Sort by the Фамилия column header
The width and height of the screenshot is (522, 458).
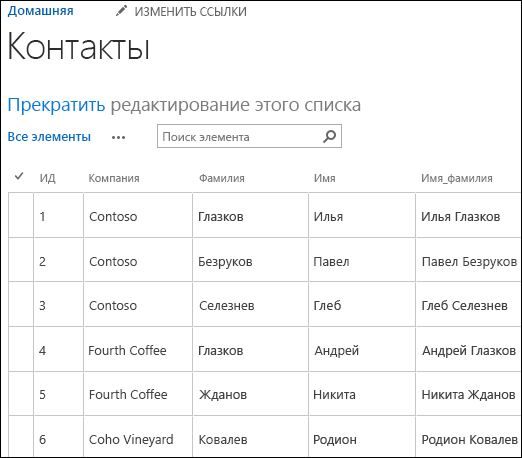click(x=222, y=178)
